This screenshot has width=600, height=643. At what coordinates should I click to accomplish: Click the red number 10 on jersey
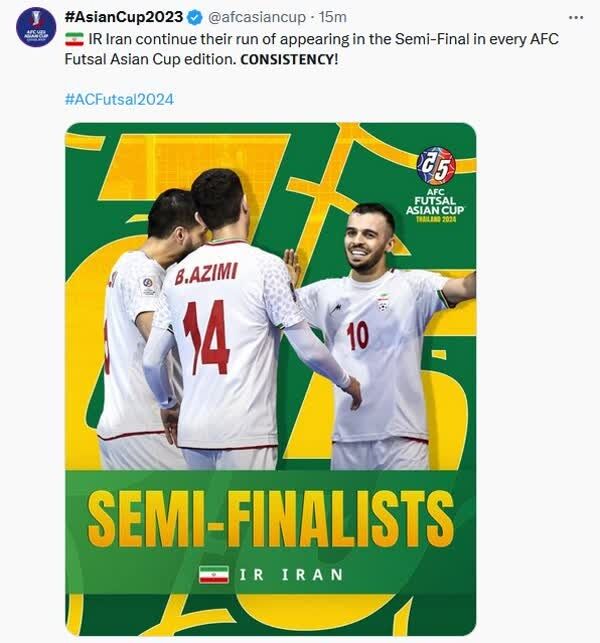click(357, 334)
